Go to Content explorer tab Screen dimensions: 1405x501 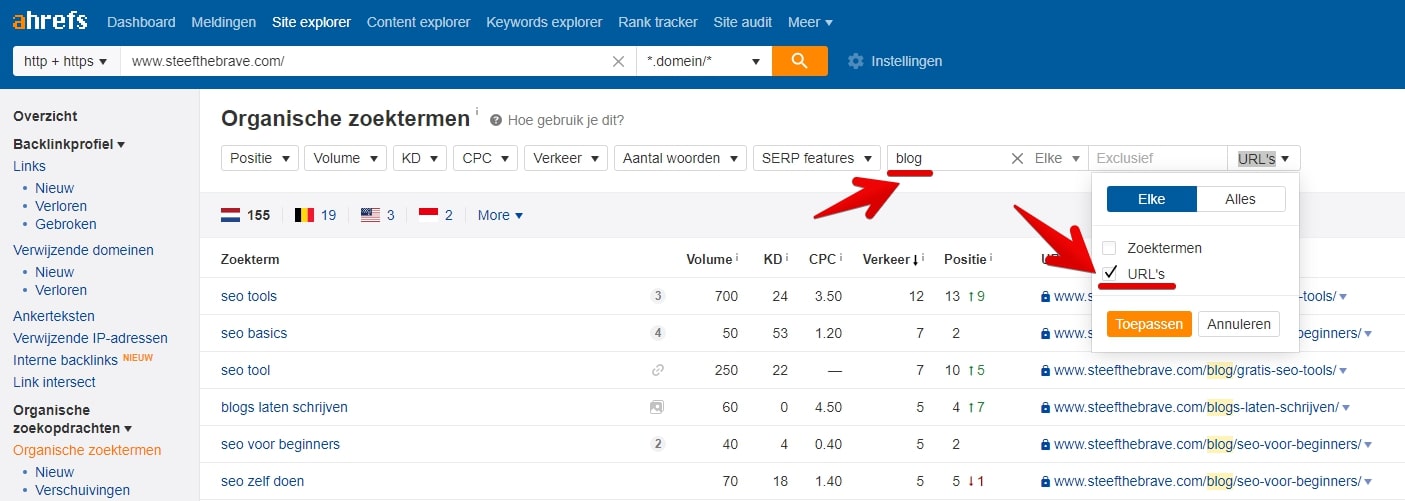(418, 22)
